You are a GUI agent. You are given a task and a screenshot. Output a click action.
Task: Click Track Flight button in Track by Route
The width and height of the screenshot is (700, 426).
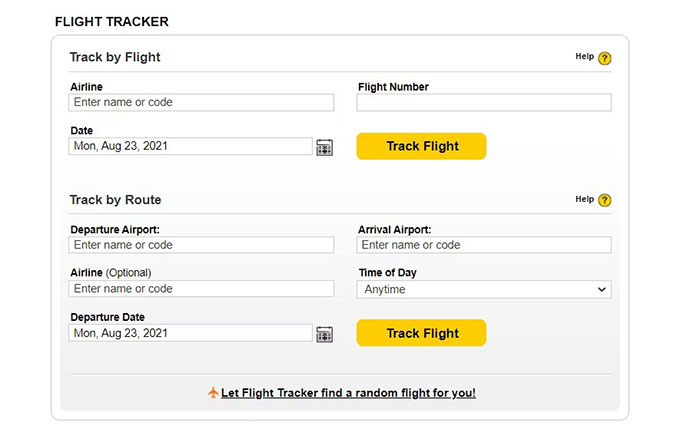coord(421,333)
